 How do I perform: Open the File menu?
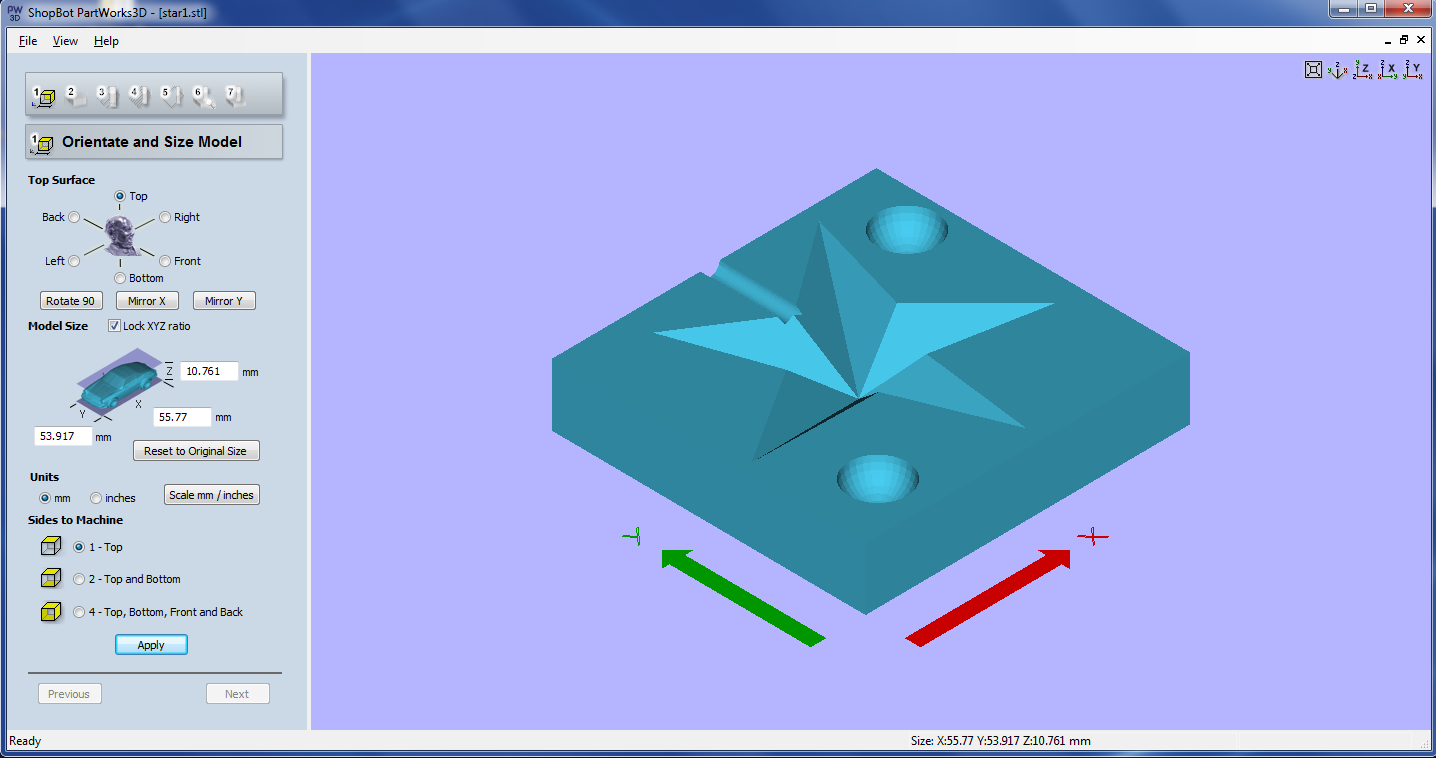point(28,41)
